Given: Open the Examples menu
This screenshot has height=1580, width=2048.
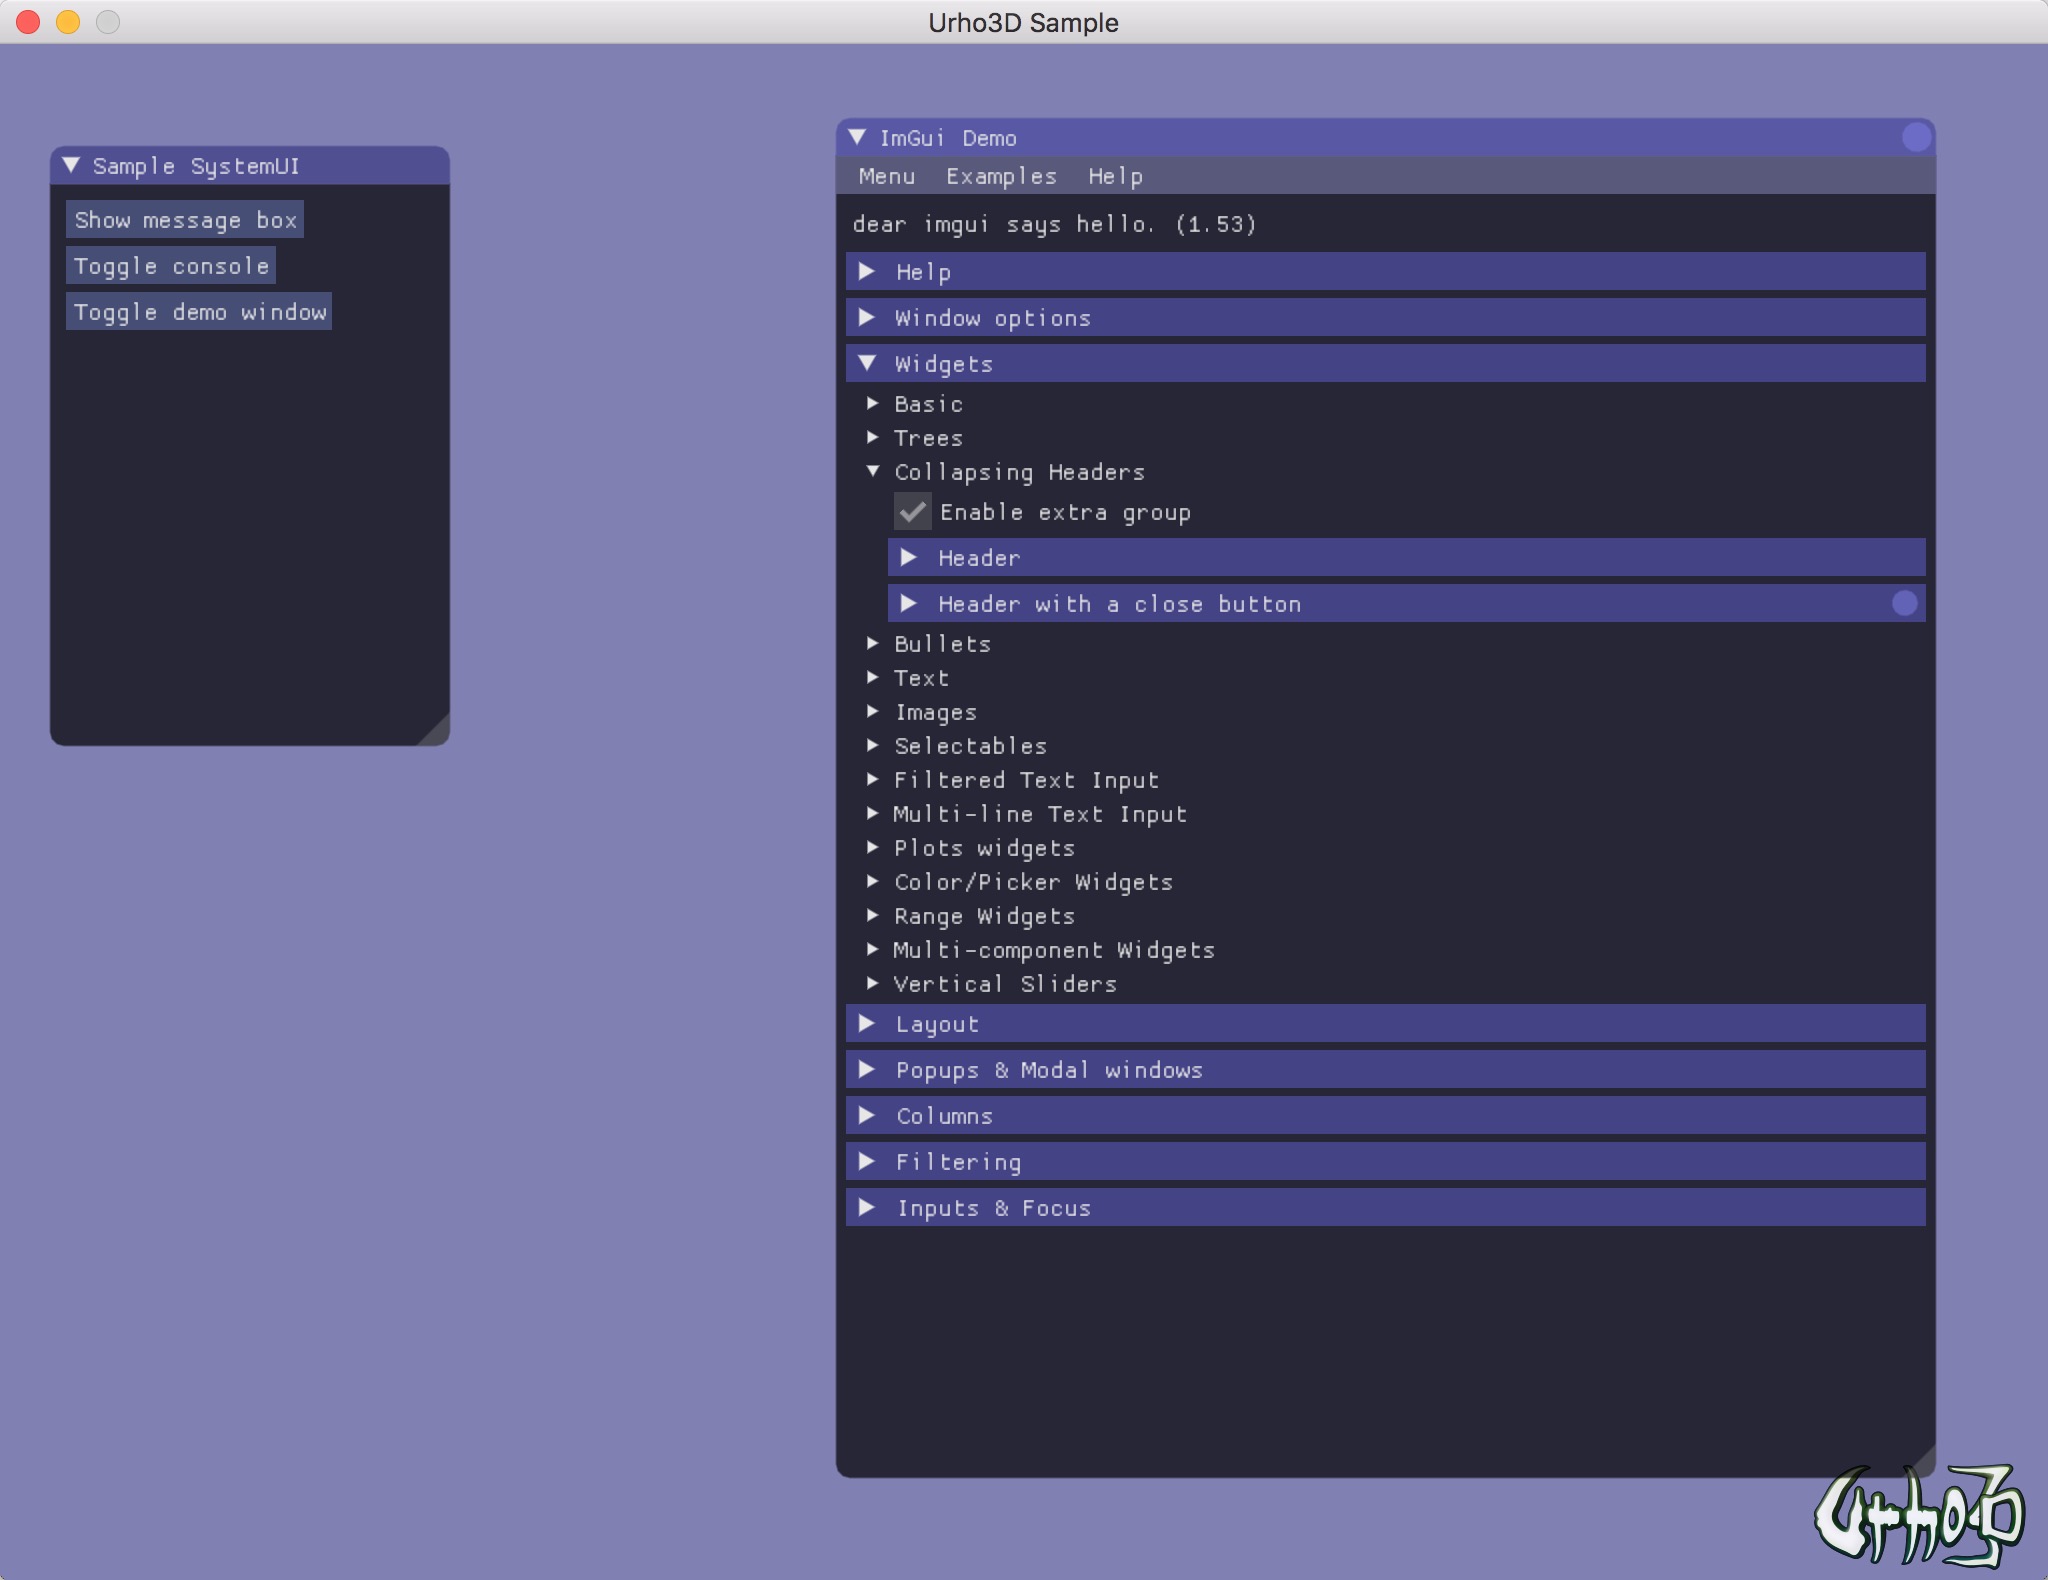Looking at the screenshot, I should [x=1001, y=176].
